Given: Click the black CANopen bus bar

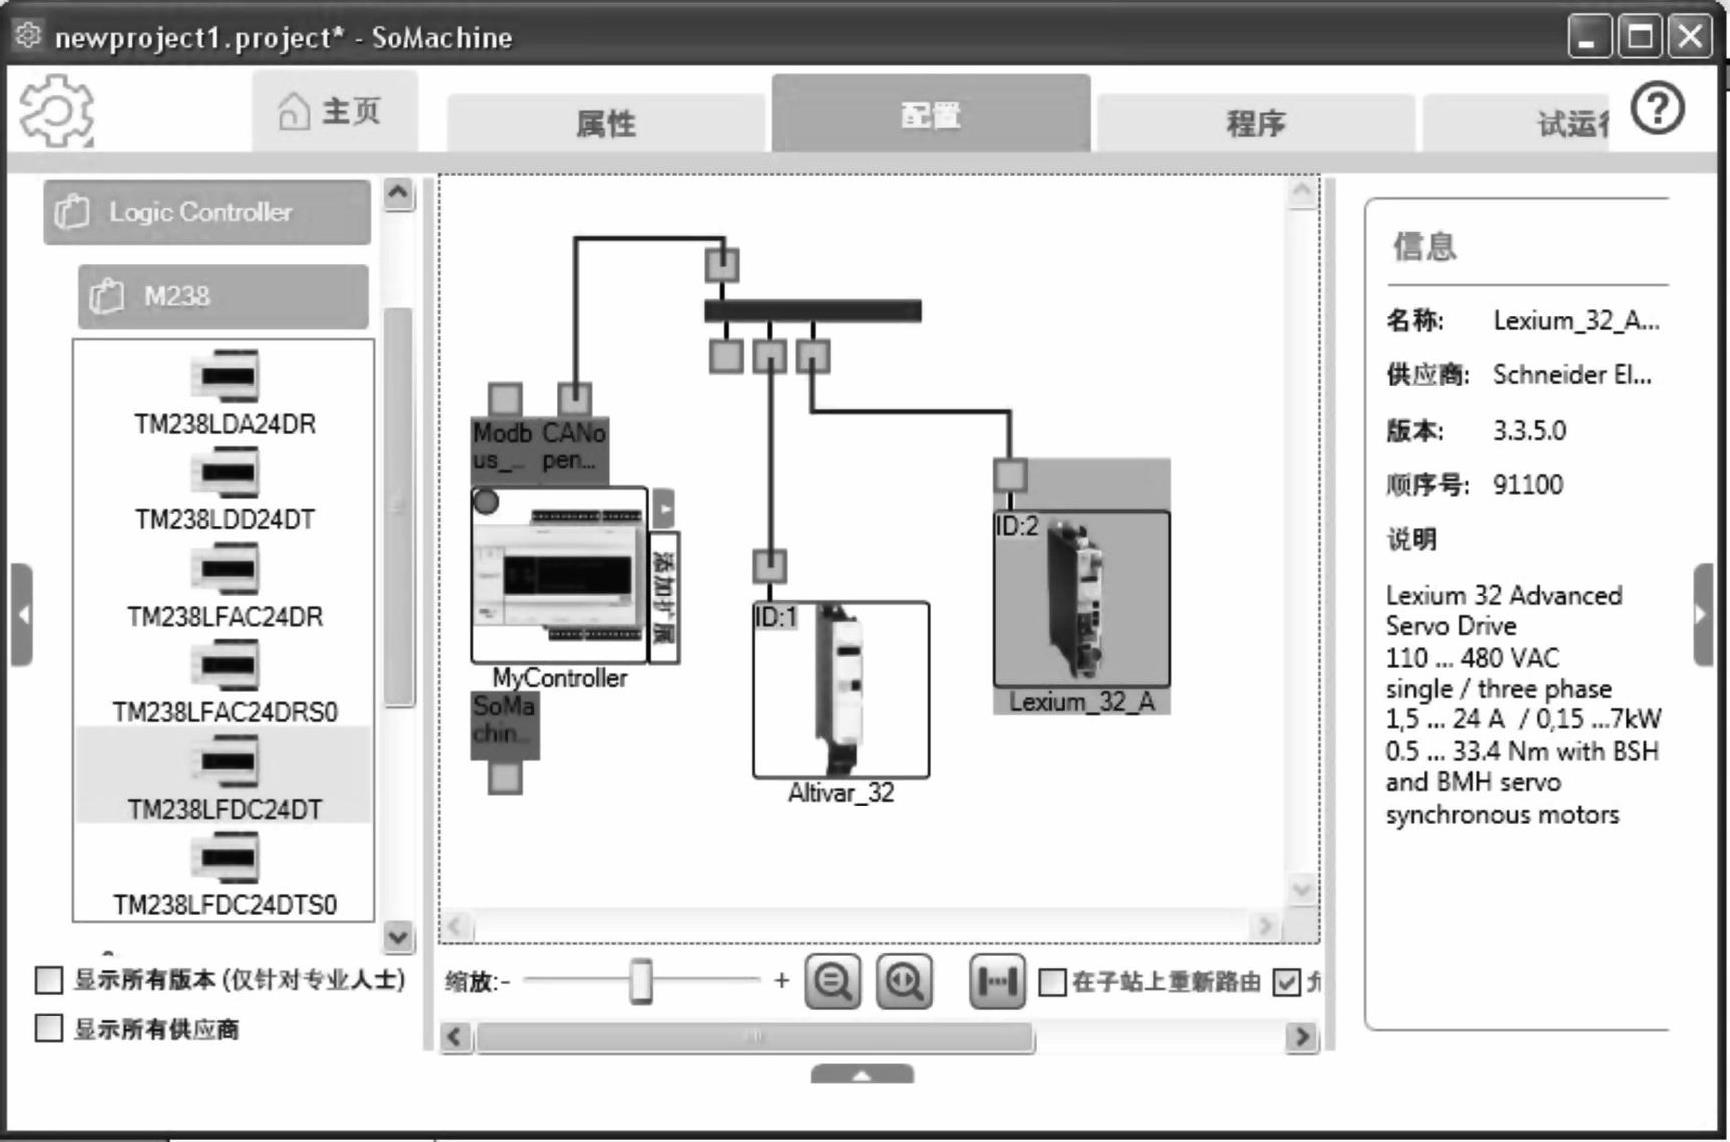Looking at the screenshot, I should pyautogui.click(x=813, y=311).
